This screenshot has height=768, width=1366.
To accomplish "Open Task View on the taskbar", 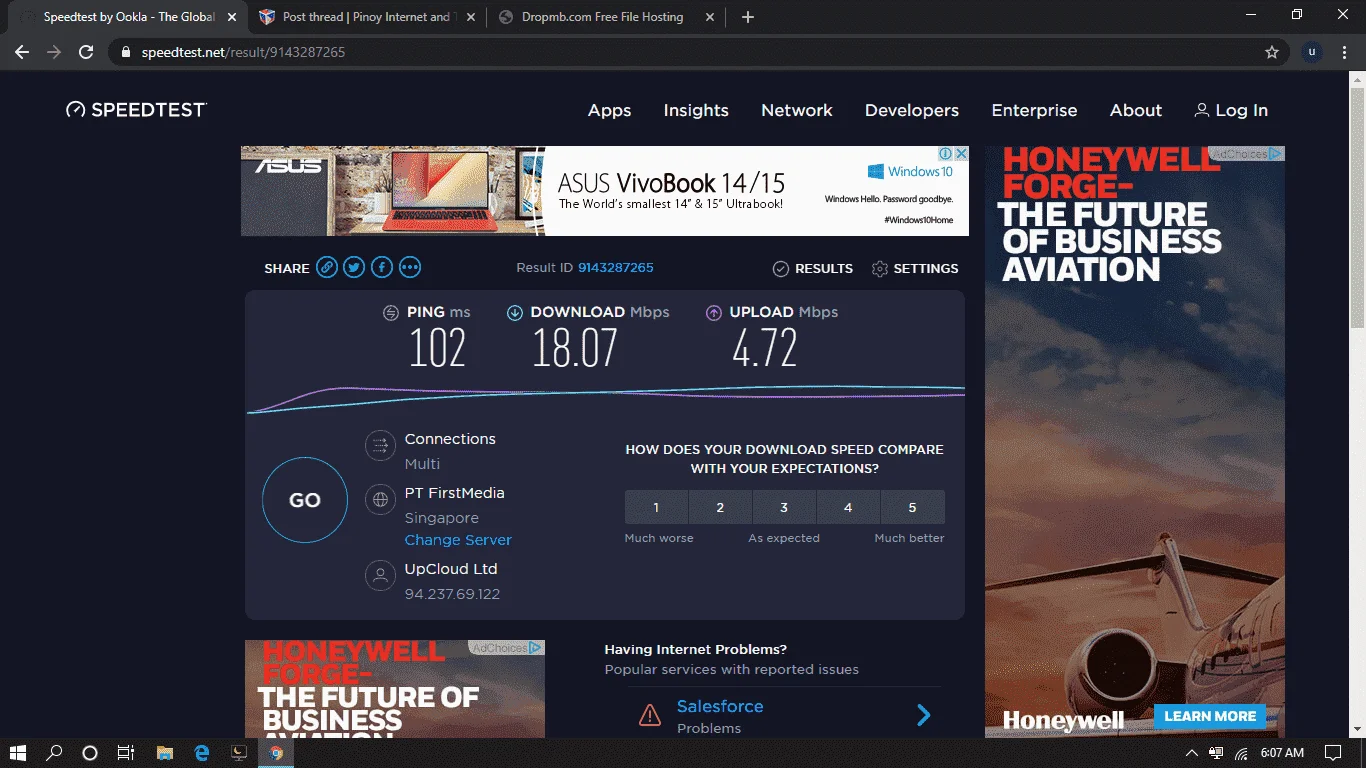I will [126, 753].
